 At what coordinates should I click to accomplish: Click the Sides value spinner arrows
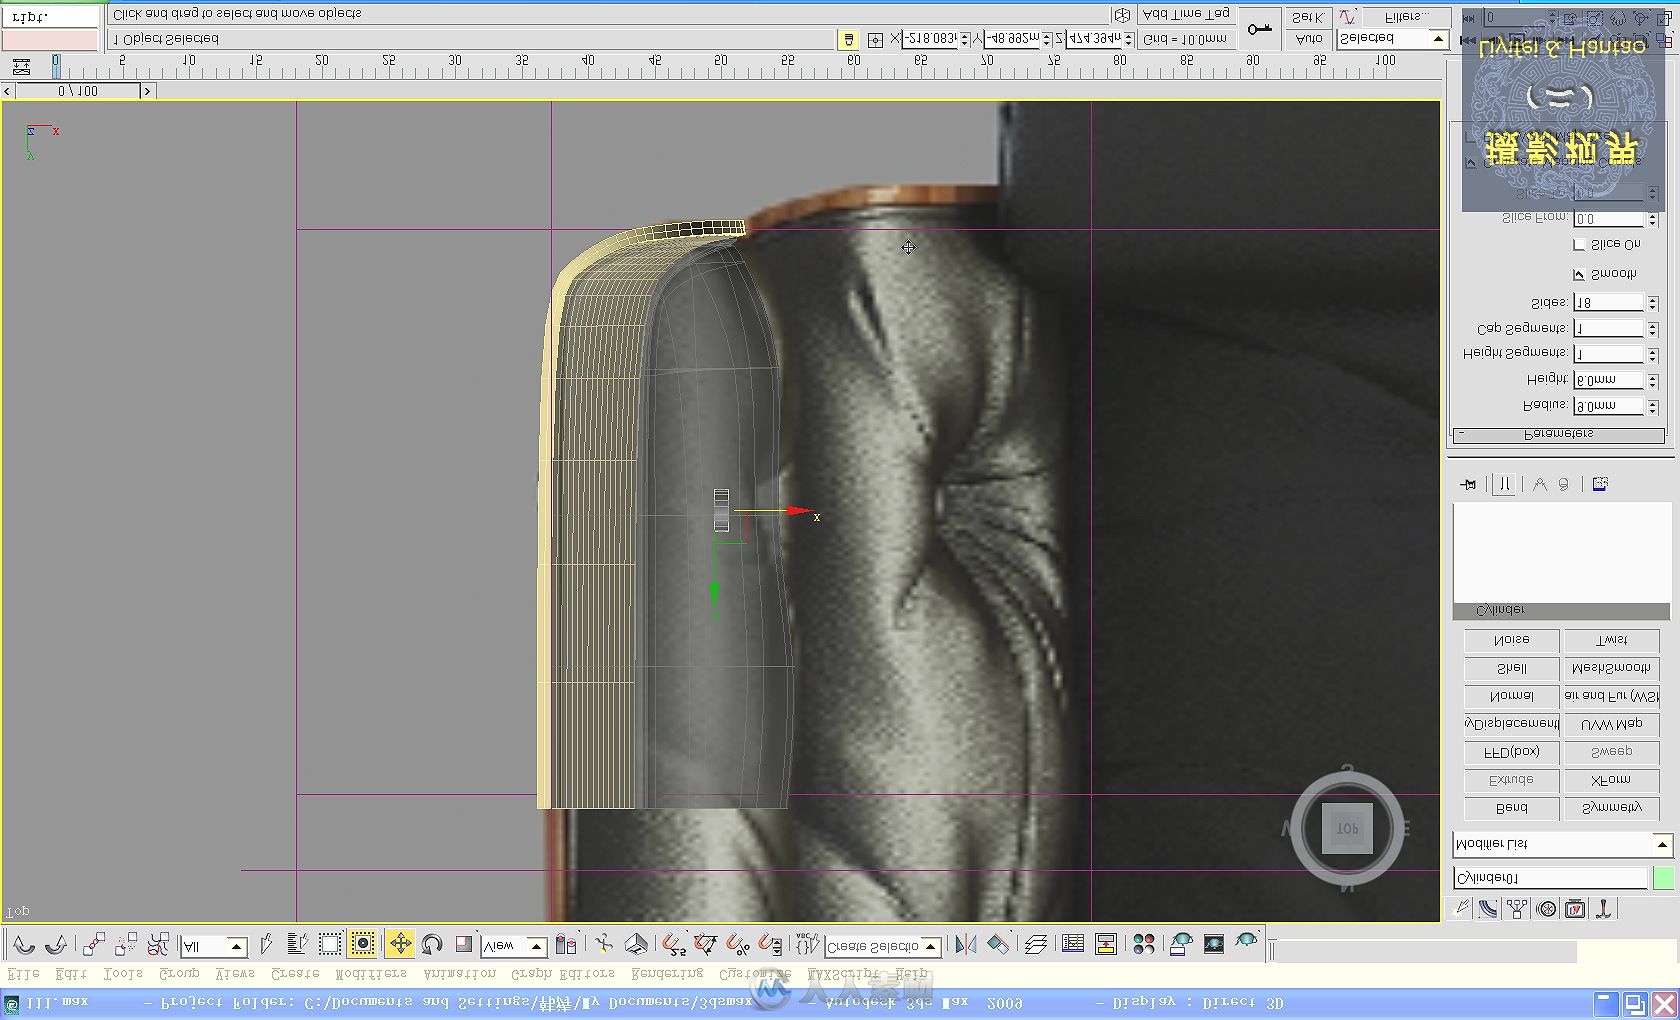[1652, 303]
